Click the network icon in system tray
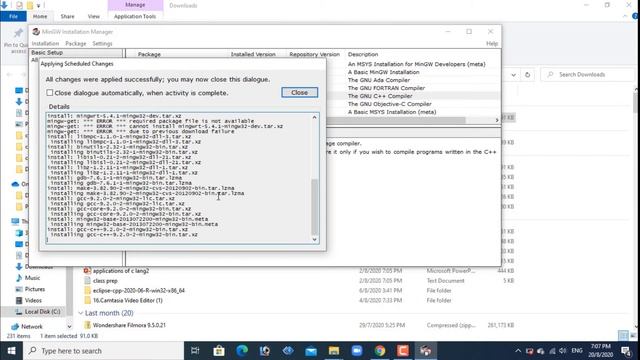The width and height of the screenshot is (640, 360). click(x=552, y=351)
